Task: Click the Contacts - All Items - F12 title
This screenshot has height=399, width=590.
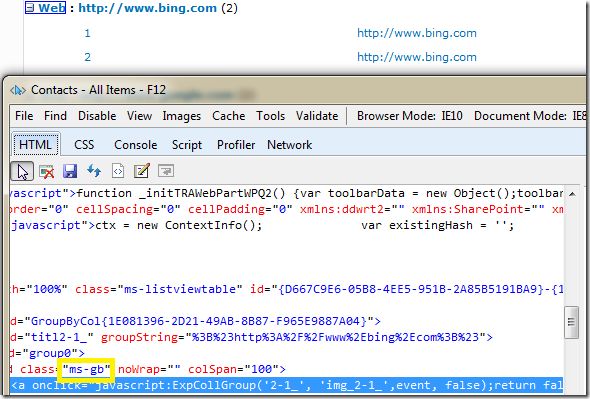Action: (x=98, y=90)
